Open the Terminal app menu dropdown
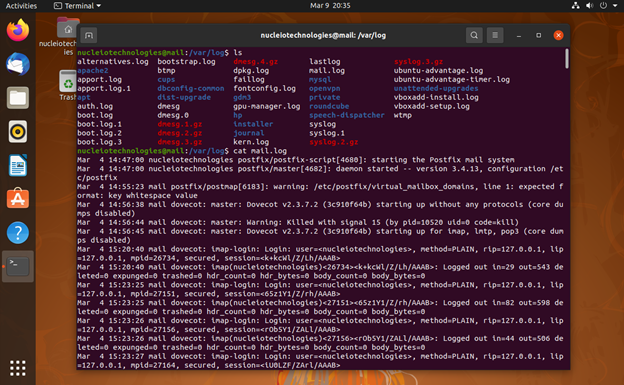 pyautogui.click(x=78, y=6)
